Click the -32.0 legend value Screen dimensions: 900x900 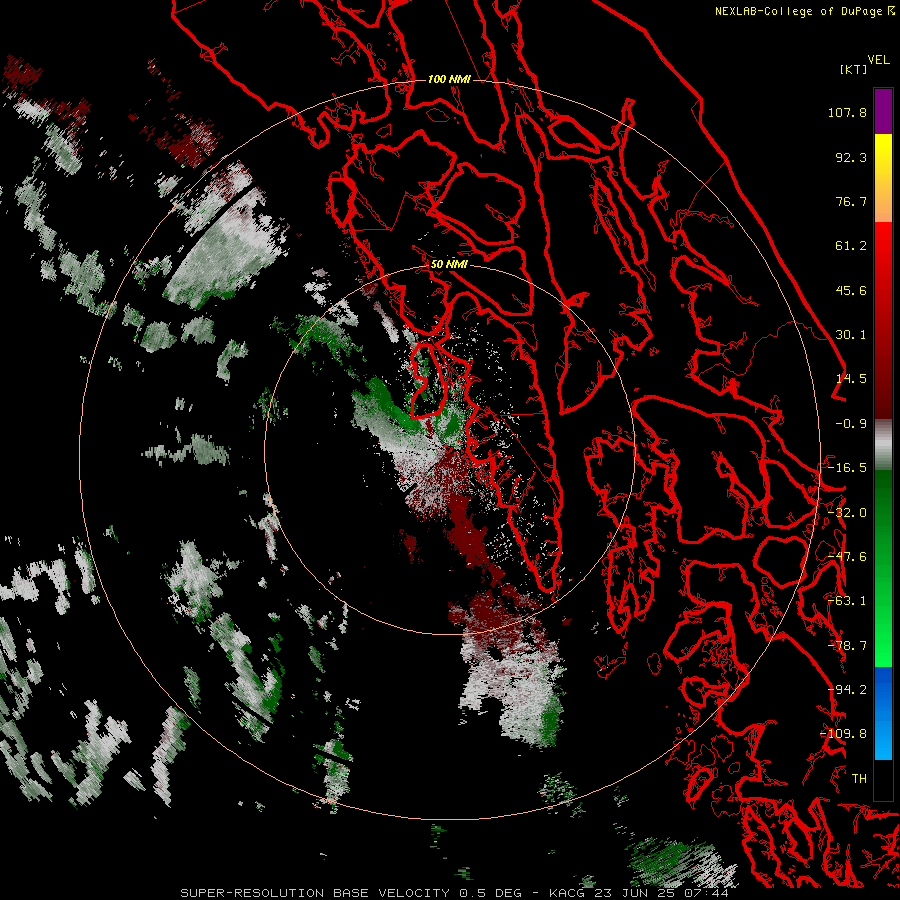[847, 513]
